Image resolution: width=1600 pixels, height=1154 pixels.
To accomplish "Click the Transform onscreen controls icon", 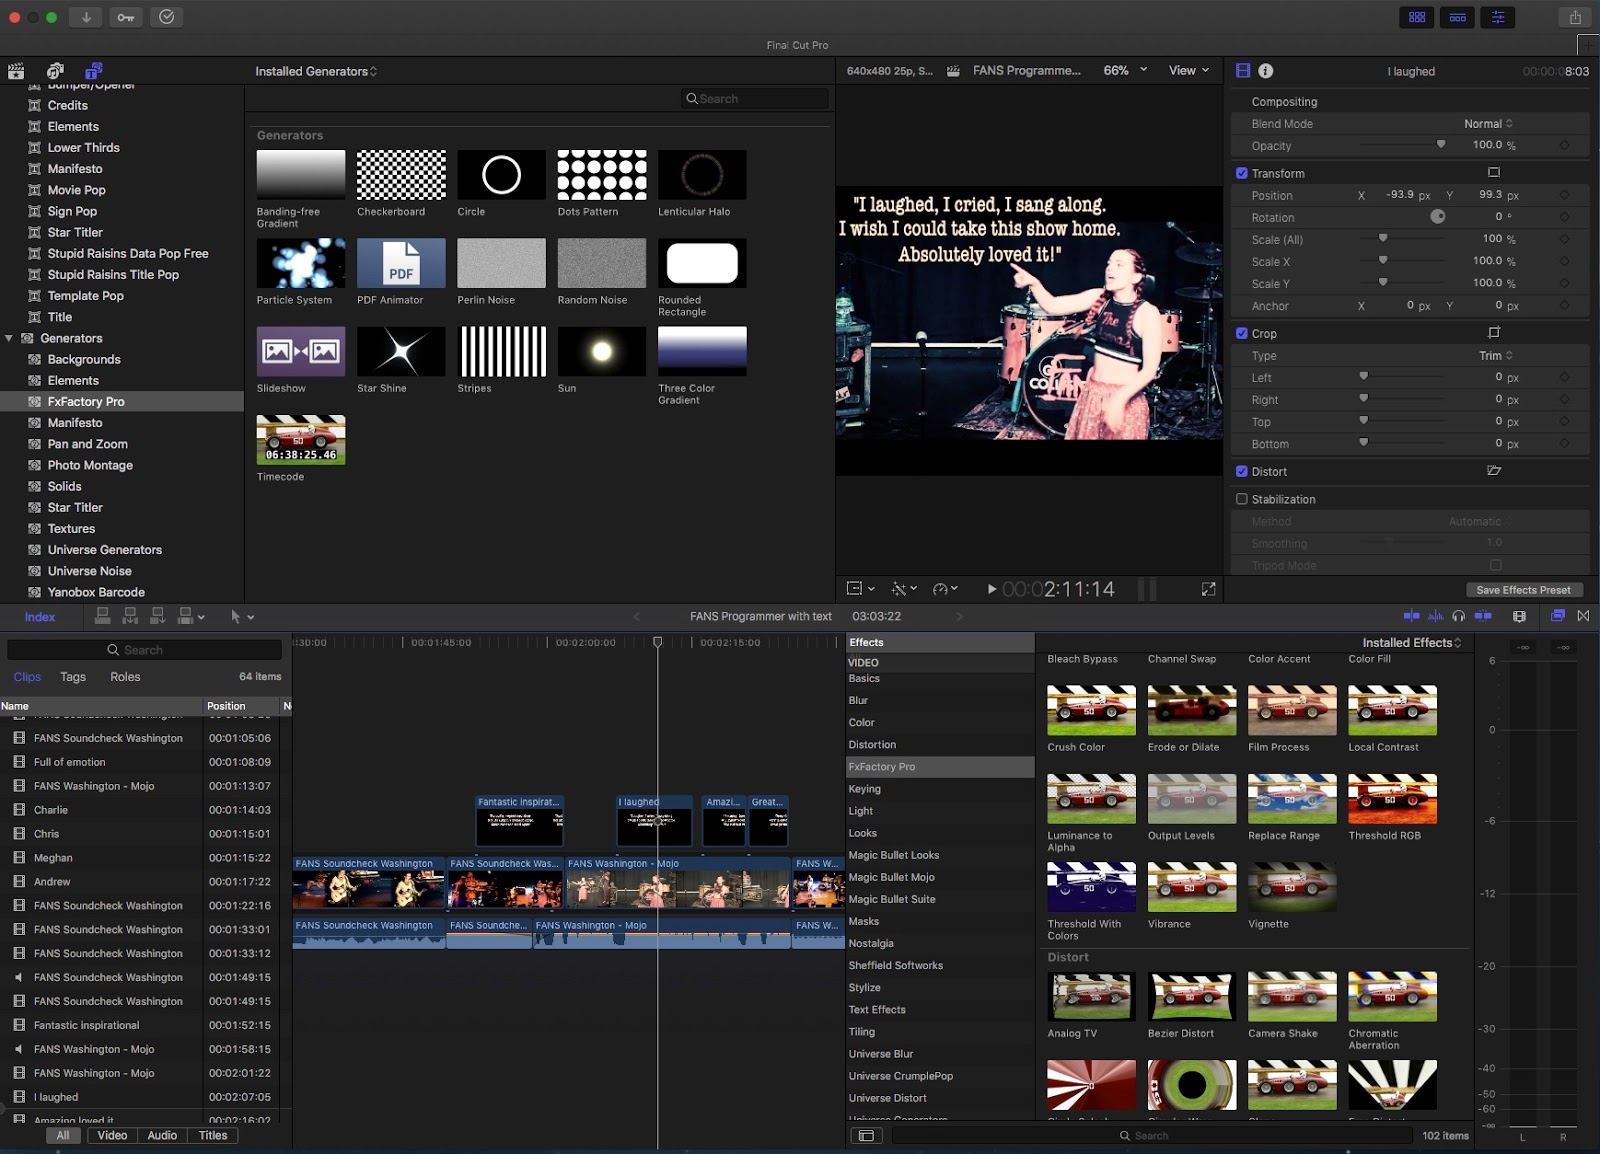I will (x=1494, y=173).
